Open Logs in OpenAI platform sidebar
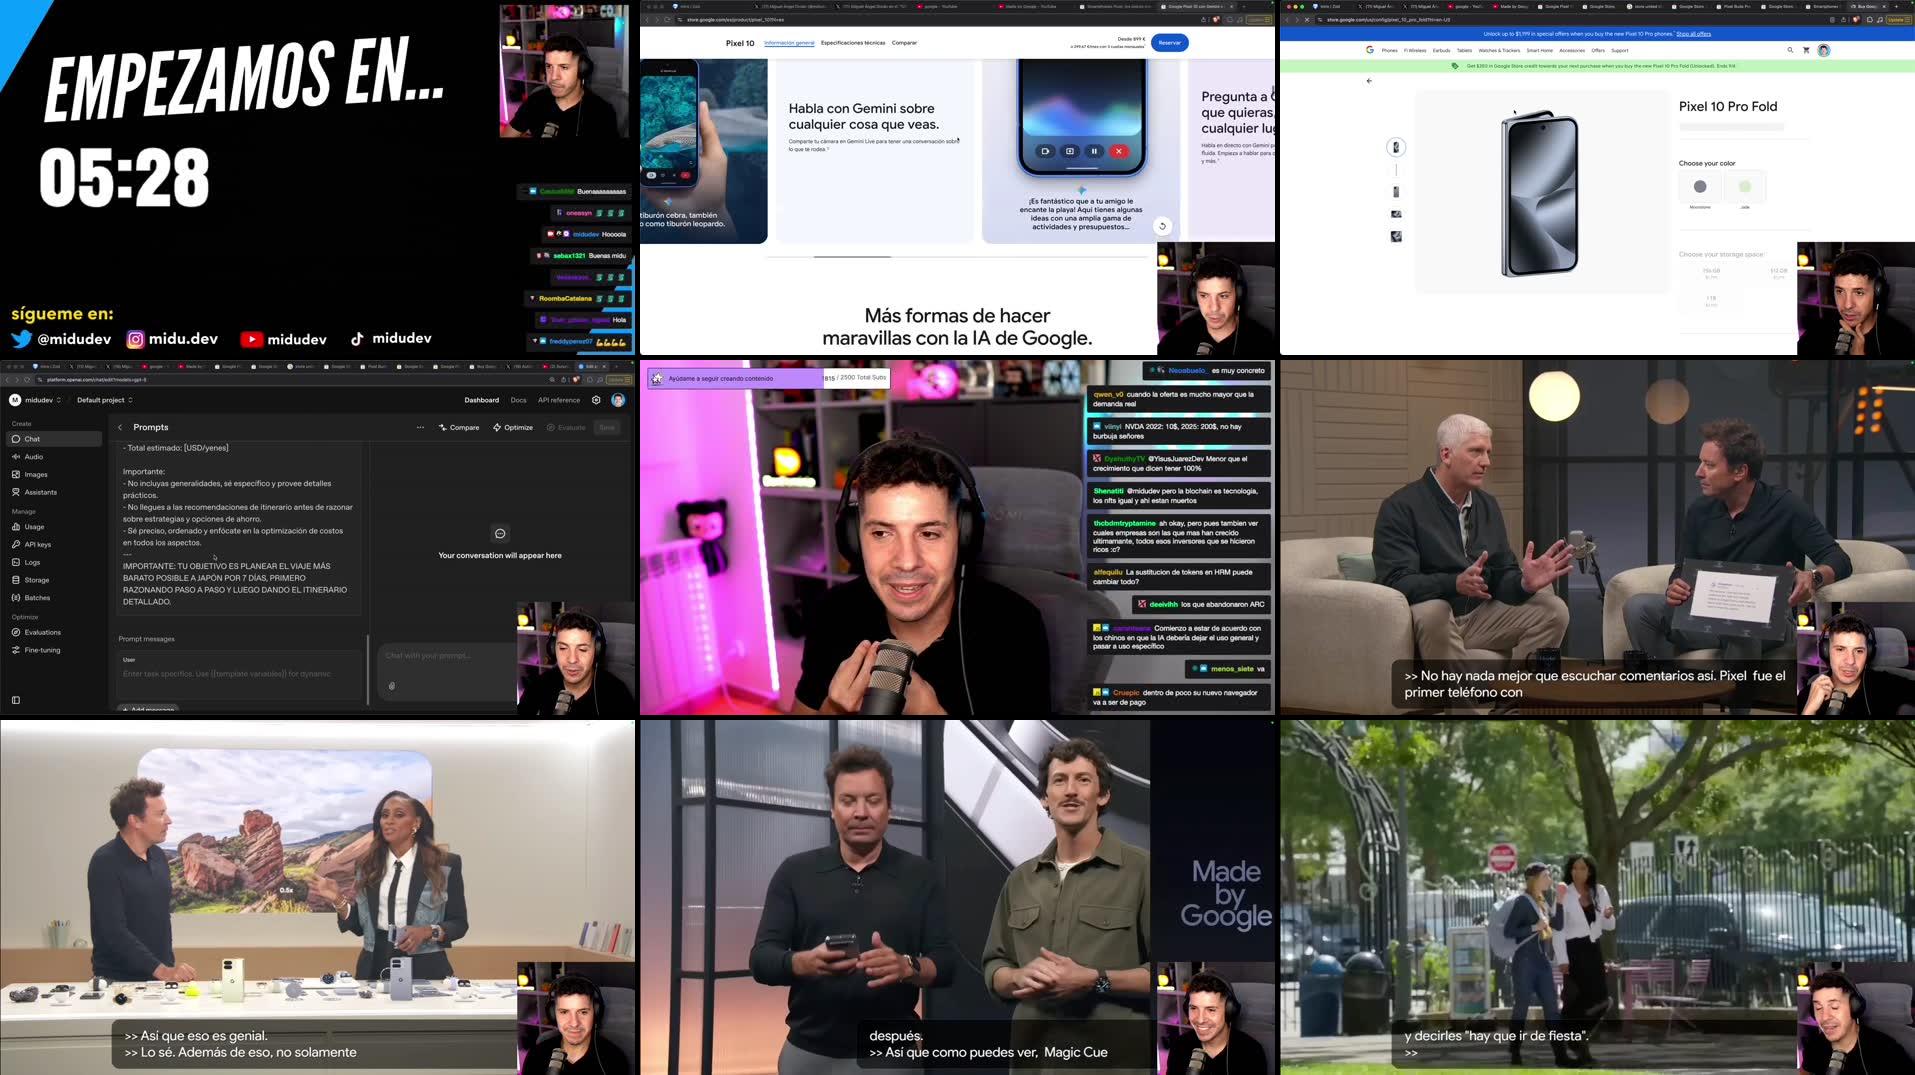 pos(55,562)
